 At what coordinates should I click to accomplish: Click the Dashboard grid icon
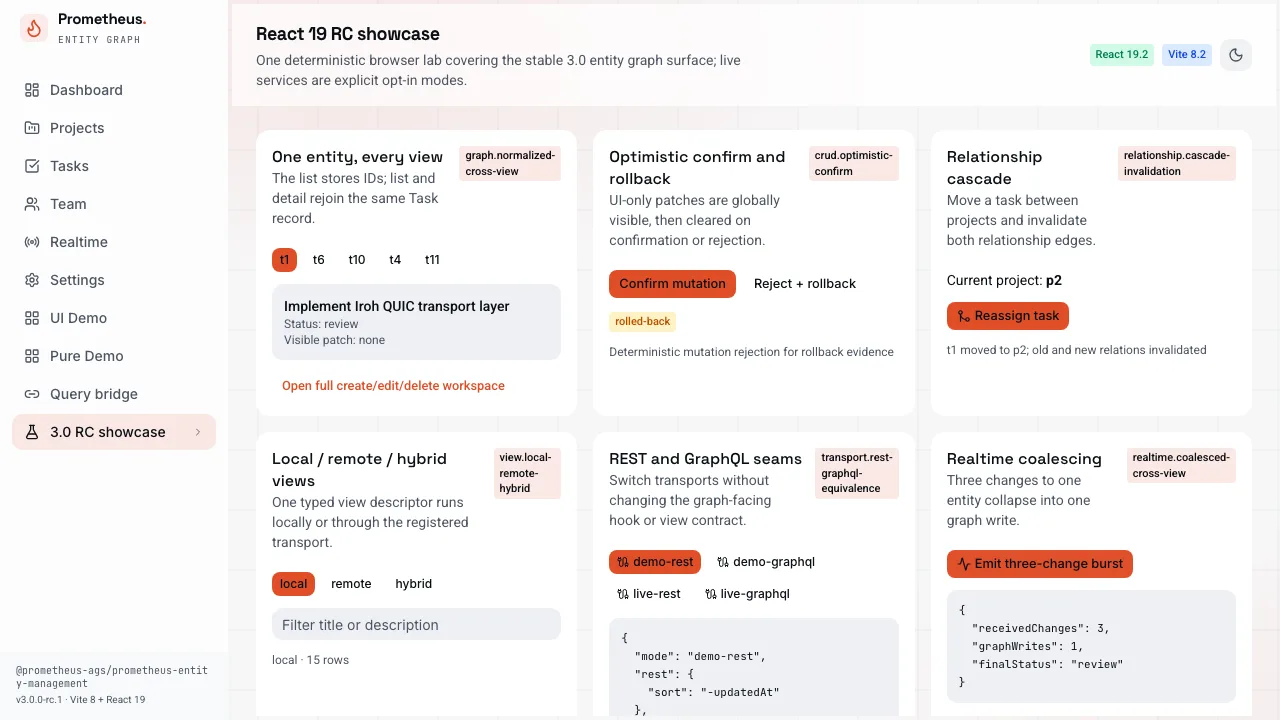pos(32,90)
